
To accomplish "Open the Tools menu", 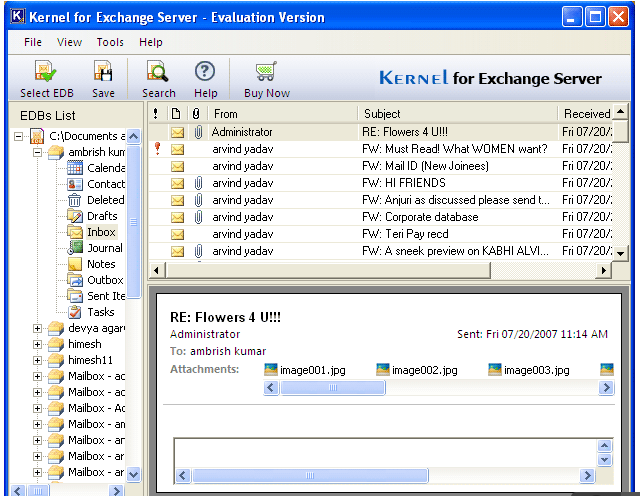I will (110, 42).
